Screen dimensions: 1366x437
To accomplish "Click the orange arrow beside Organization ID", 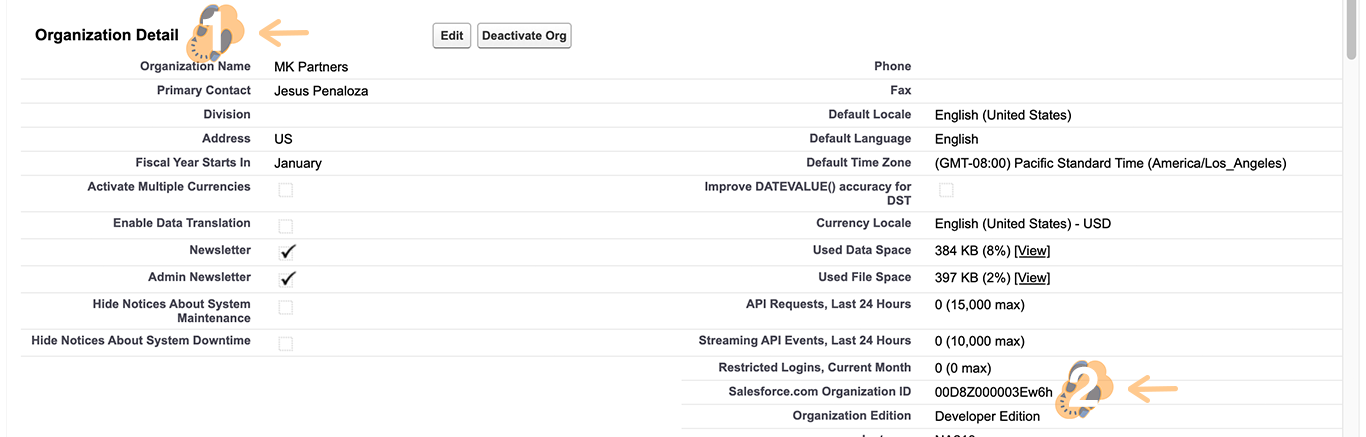I will pos(1153,387).
